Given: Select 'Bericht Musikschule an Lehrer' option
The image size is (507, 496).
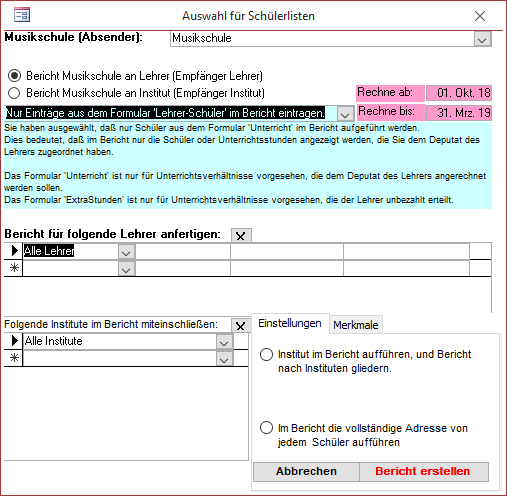Looking at the screenshot, I should [x=14, y=76].
